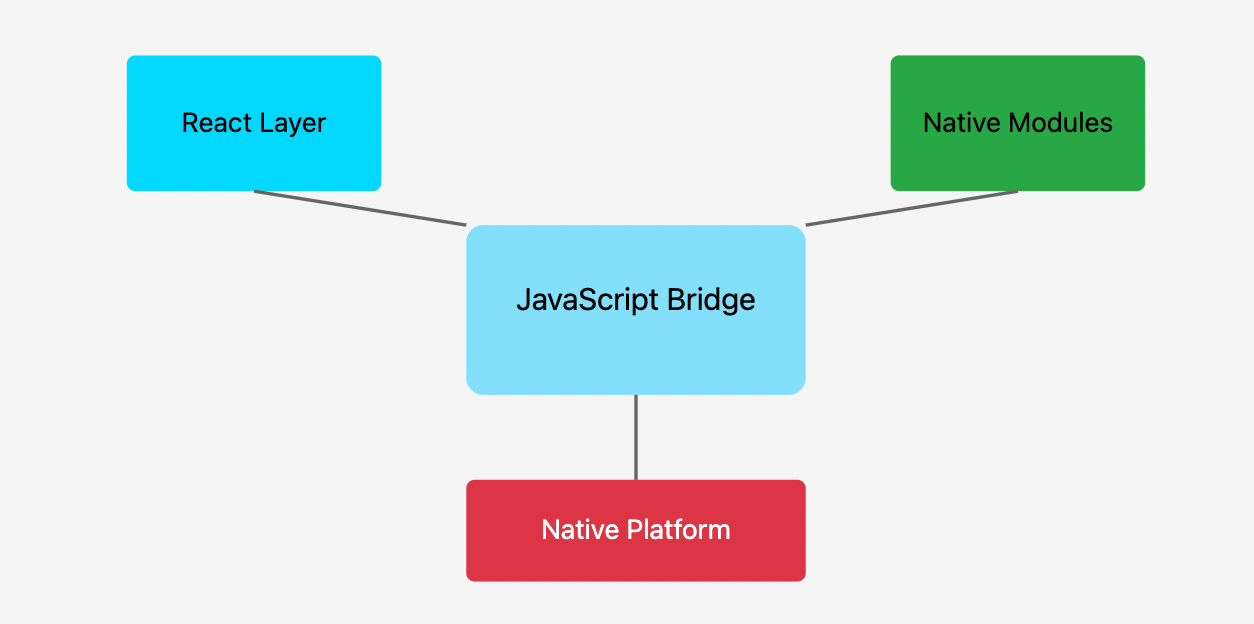Screen dimensions: 1254x624
Task: Click the Native Platform text label
Action: pos(636,530)
